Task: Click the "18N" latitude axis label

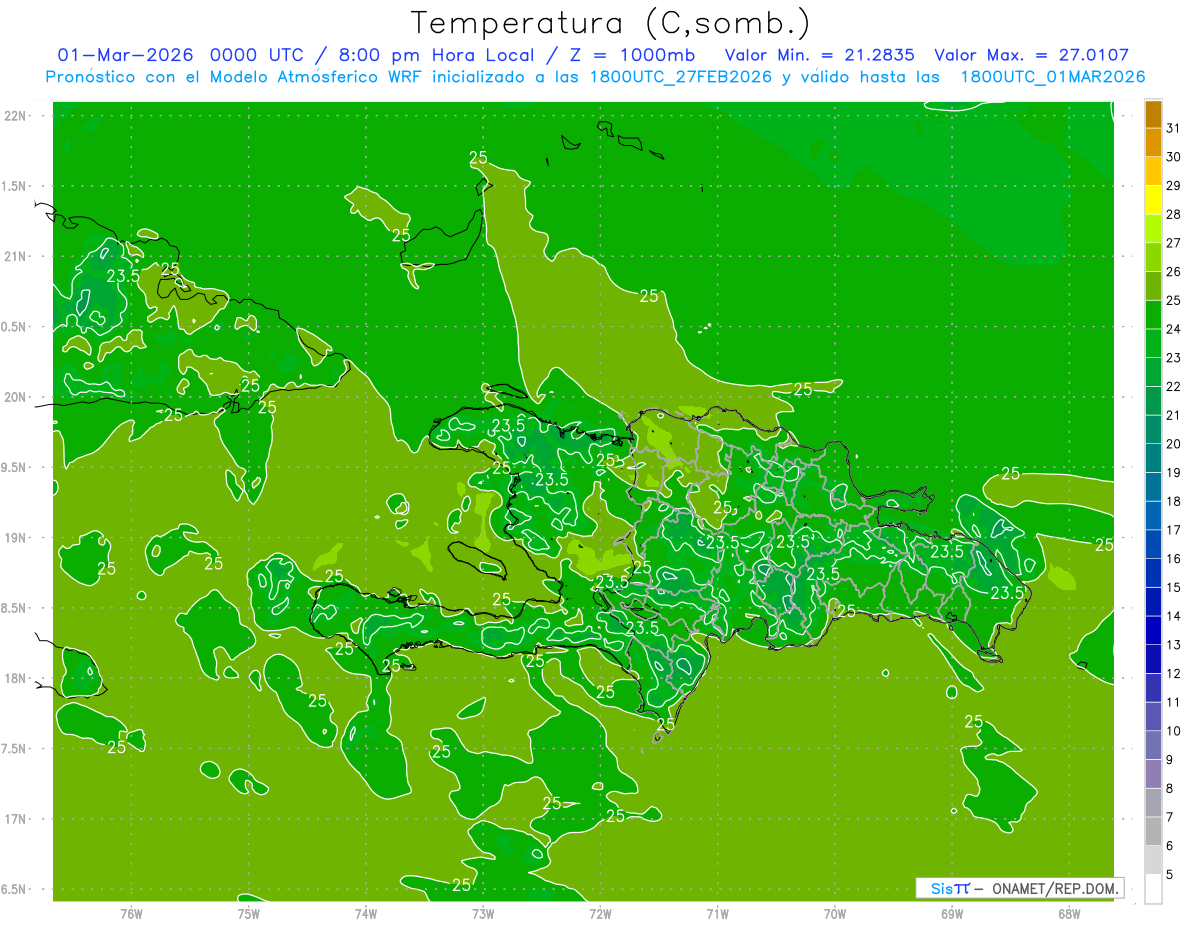Action: 17,679
